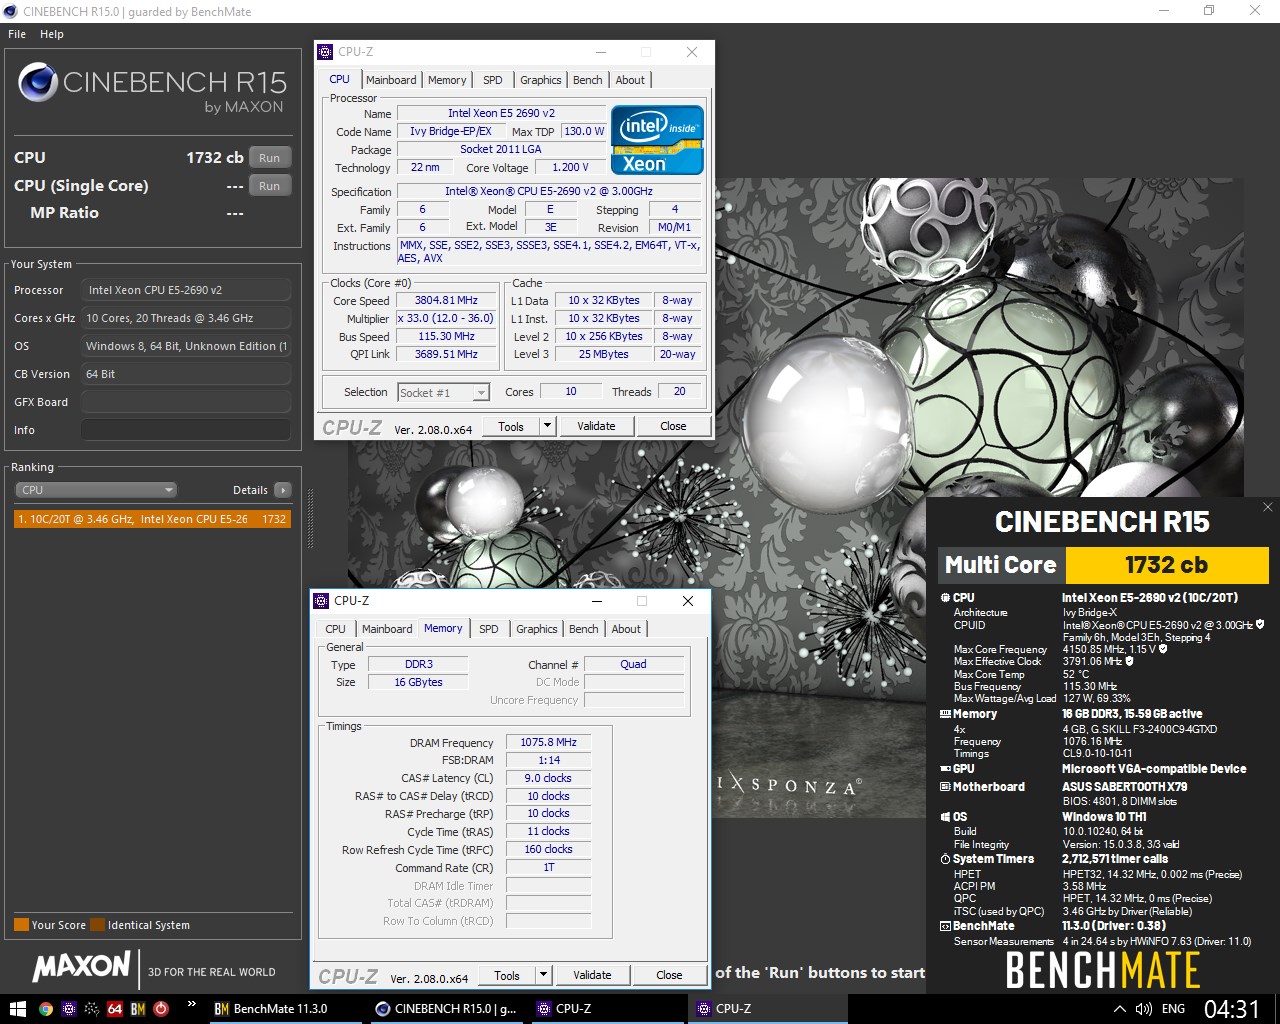This screenshot has width=1280, height=1024.
Task: Click the shield icon next to 3791.06 MHz
Action: [1130, 661]
